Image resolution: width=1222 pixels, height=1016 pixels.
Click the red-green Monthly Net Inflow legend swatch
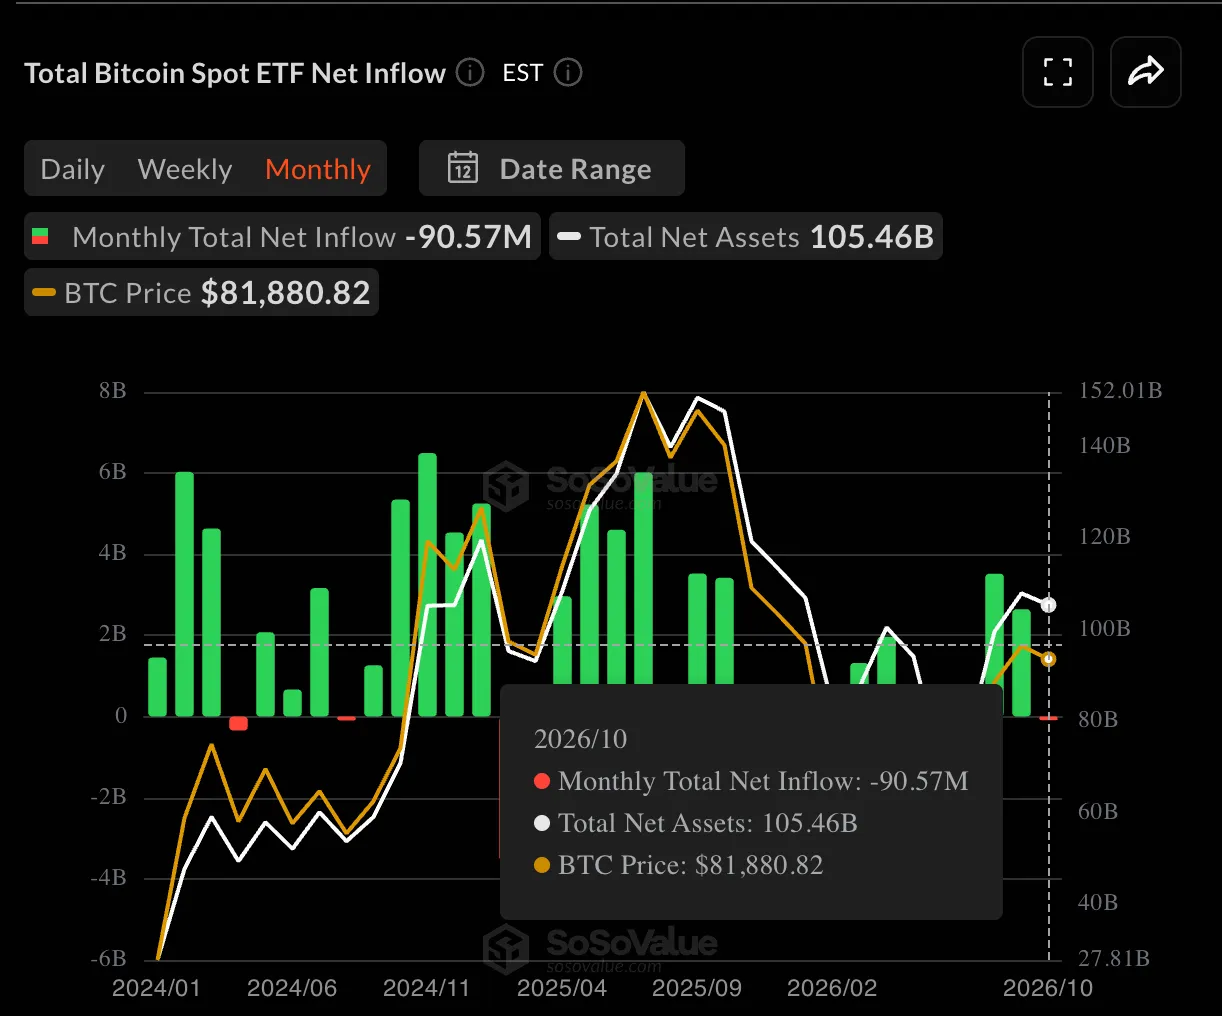pos(40,237)
